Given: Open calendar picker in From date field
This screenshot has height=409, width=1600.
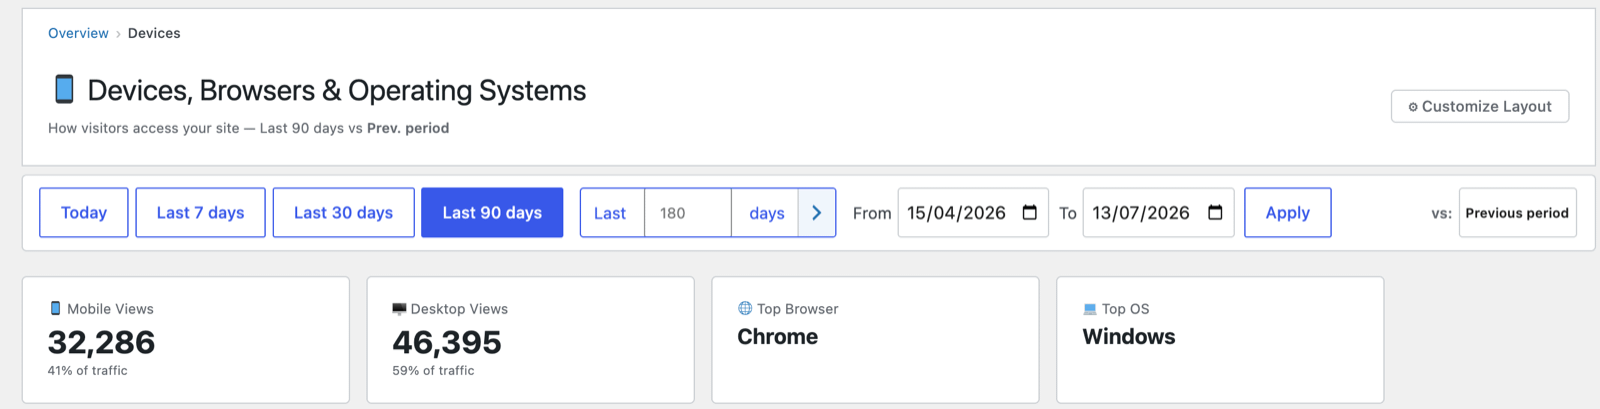Looking at the screenshot, I should click(x=1029, y=212).
